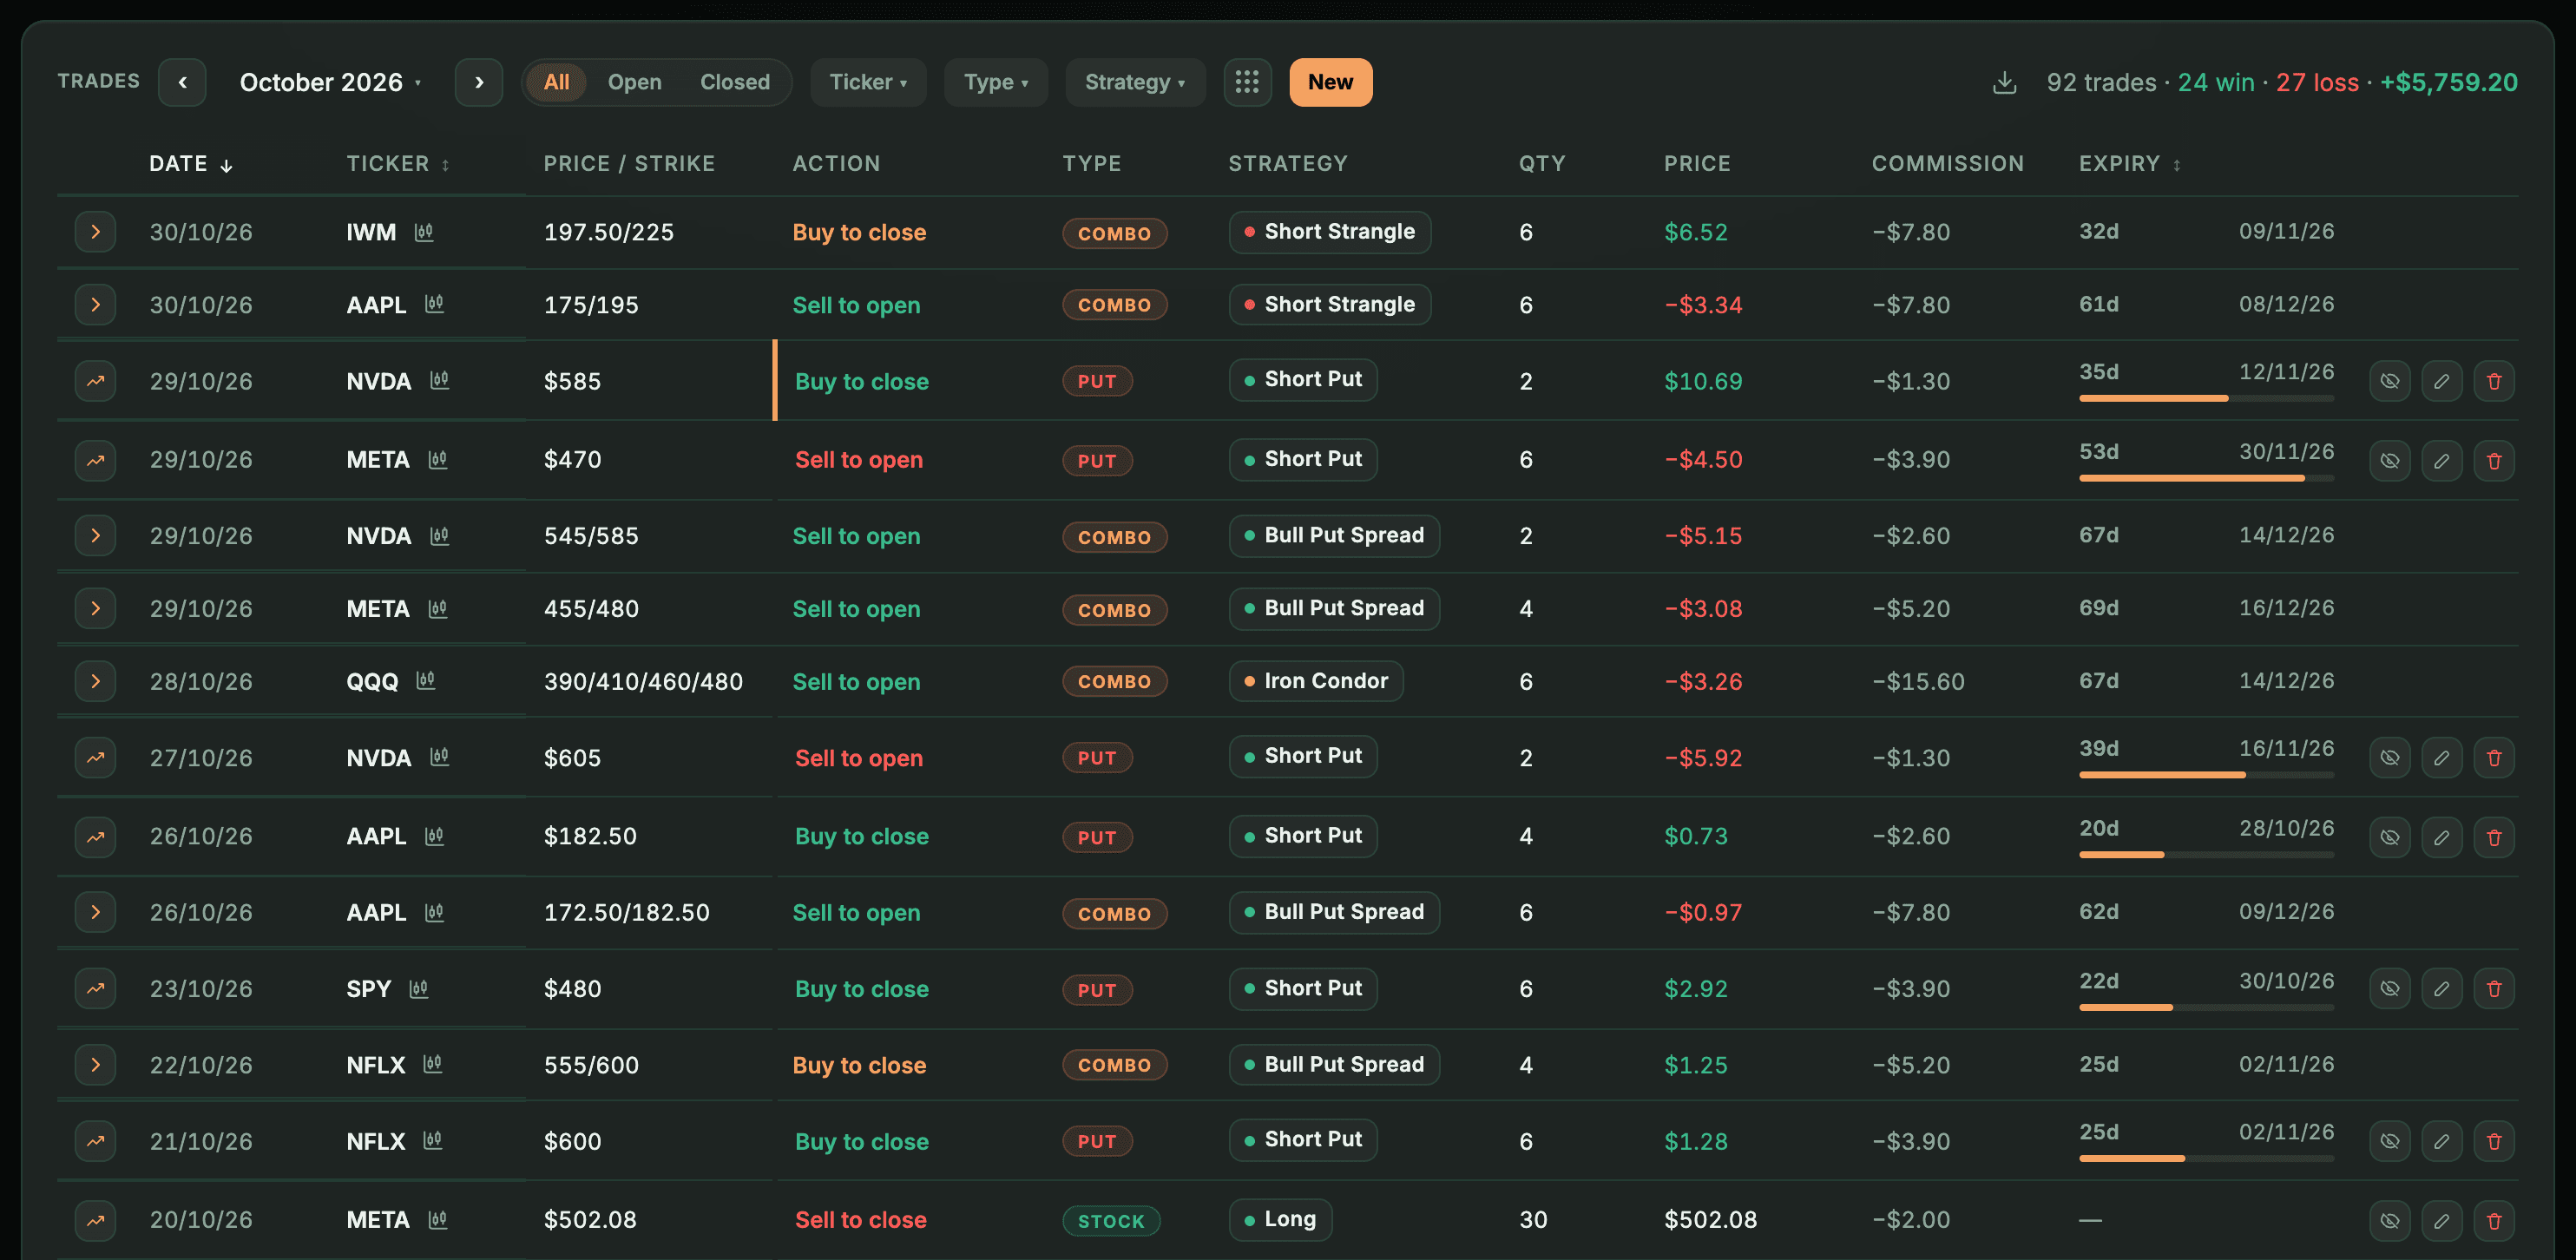Click the Bull Put Spread tag on NFLX row
The height and width of the screenshot is (1260, 2576).
pos(1334,1064)
